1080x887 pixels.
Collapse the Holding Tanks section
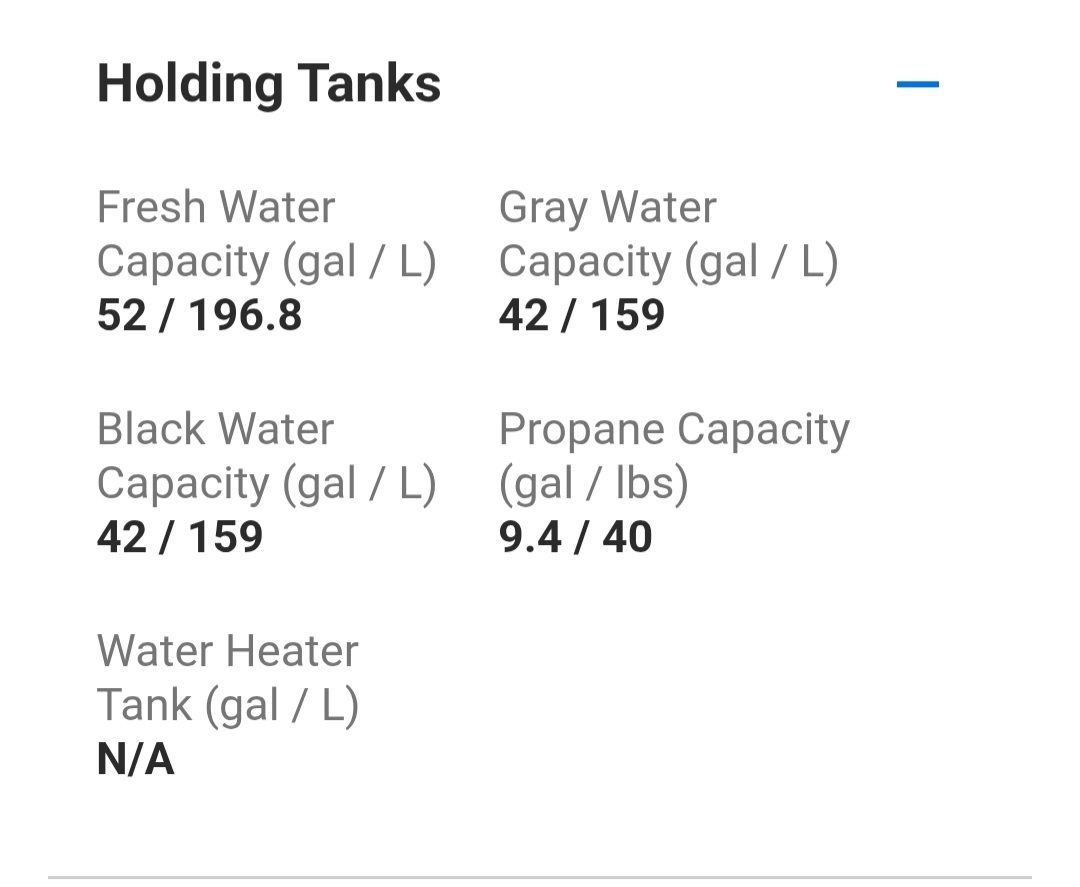pyautogui.click(x=917, y=84)
